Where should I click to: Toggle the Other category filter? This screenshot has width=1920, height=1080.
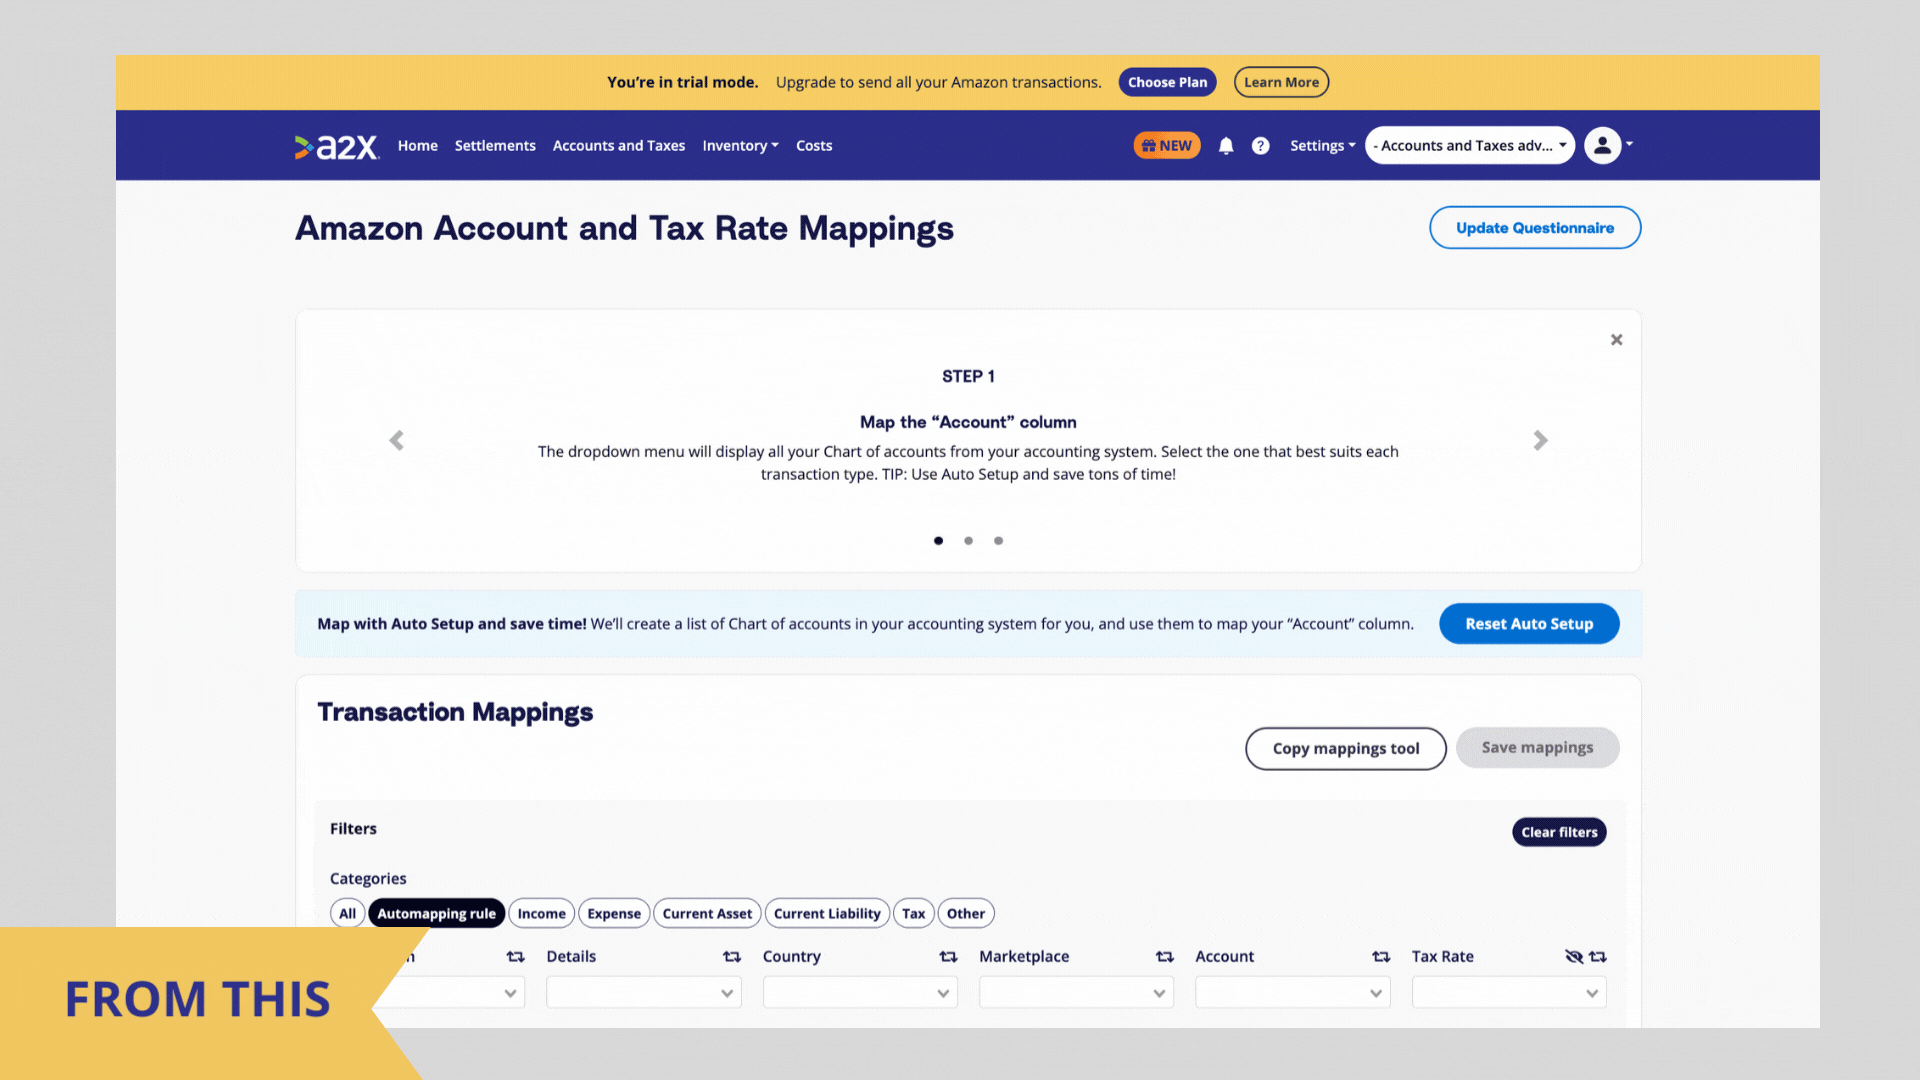[x=965, y=914]
